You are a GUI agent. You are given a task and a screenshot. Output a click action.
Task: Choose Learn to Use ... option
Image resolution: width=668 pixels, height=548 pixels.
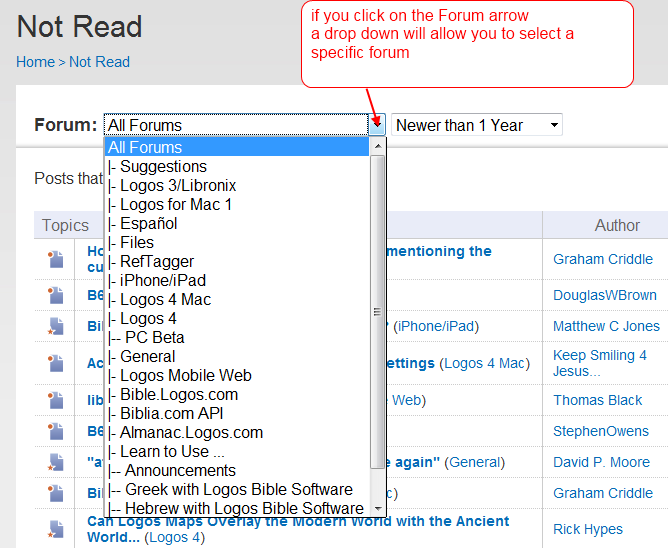(237, 451)
